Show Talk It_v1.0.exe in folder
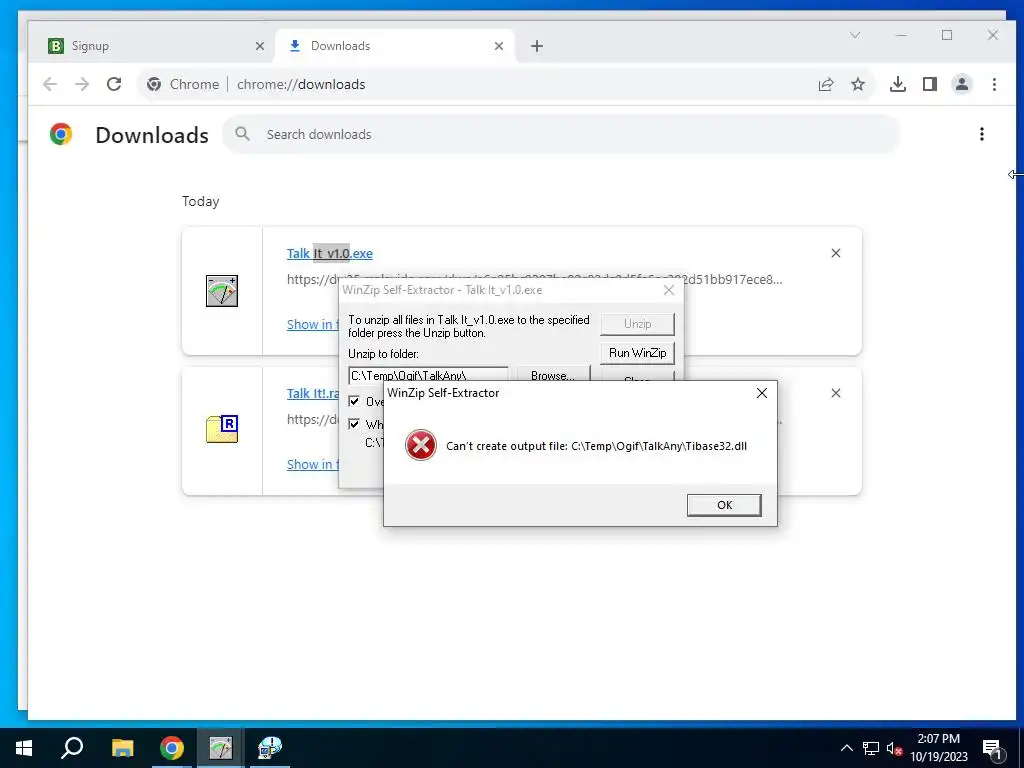Screen dimensions: 1024x768 click(313, 324)
